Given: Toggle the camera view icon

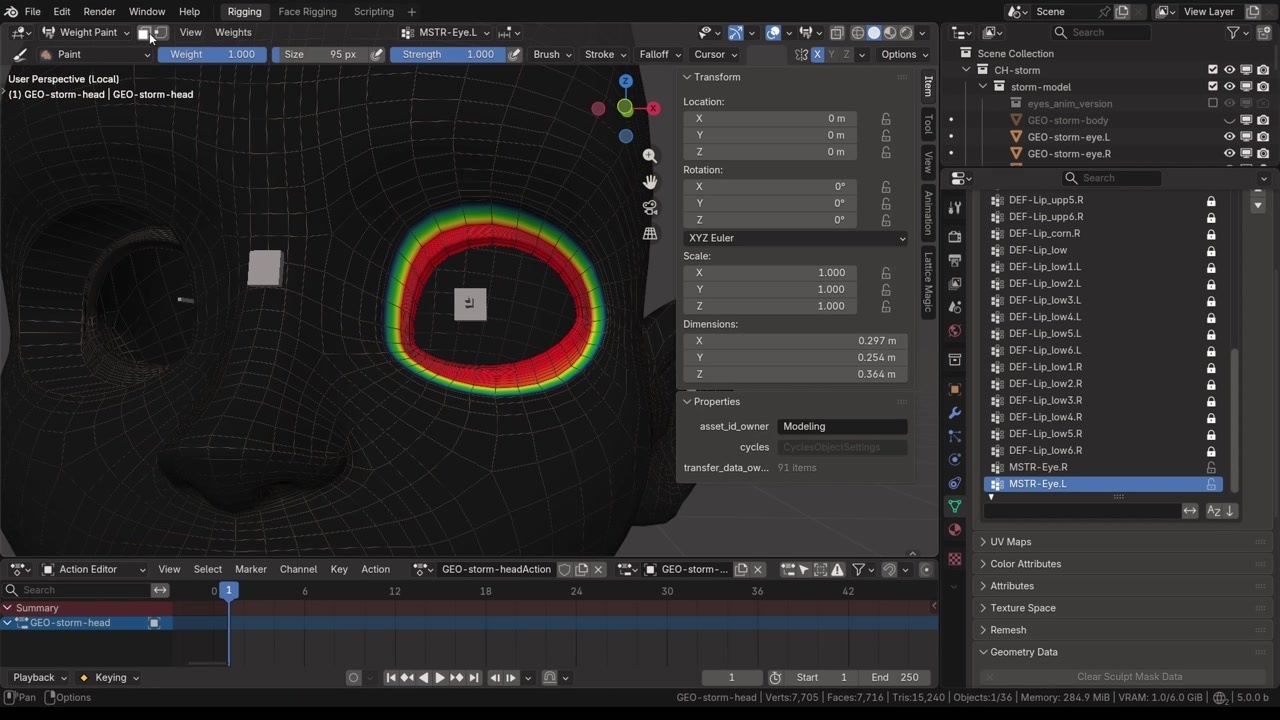Looking at the screenshot, I should click(x=650, y=208).
